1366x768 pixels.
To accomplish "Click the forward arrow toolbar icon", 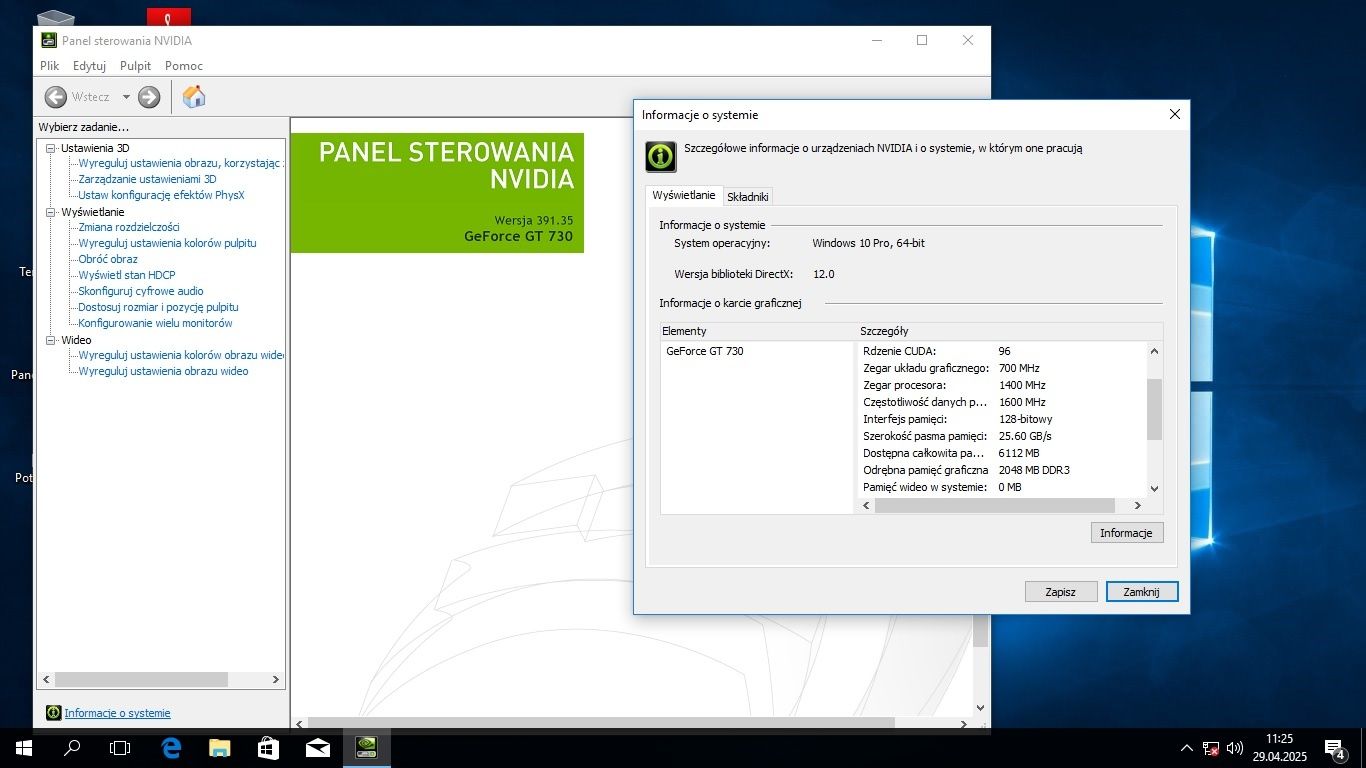I will click(x=149, y=97).
